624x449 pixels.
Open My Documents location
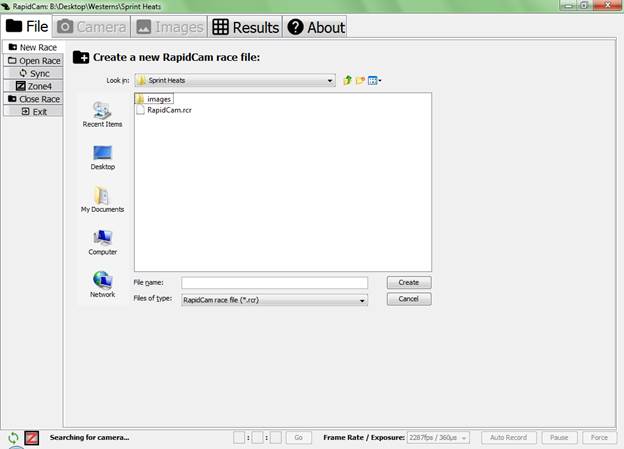coord(103,200)
